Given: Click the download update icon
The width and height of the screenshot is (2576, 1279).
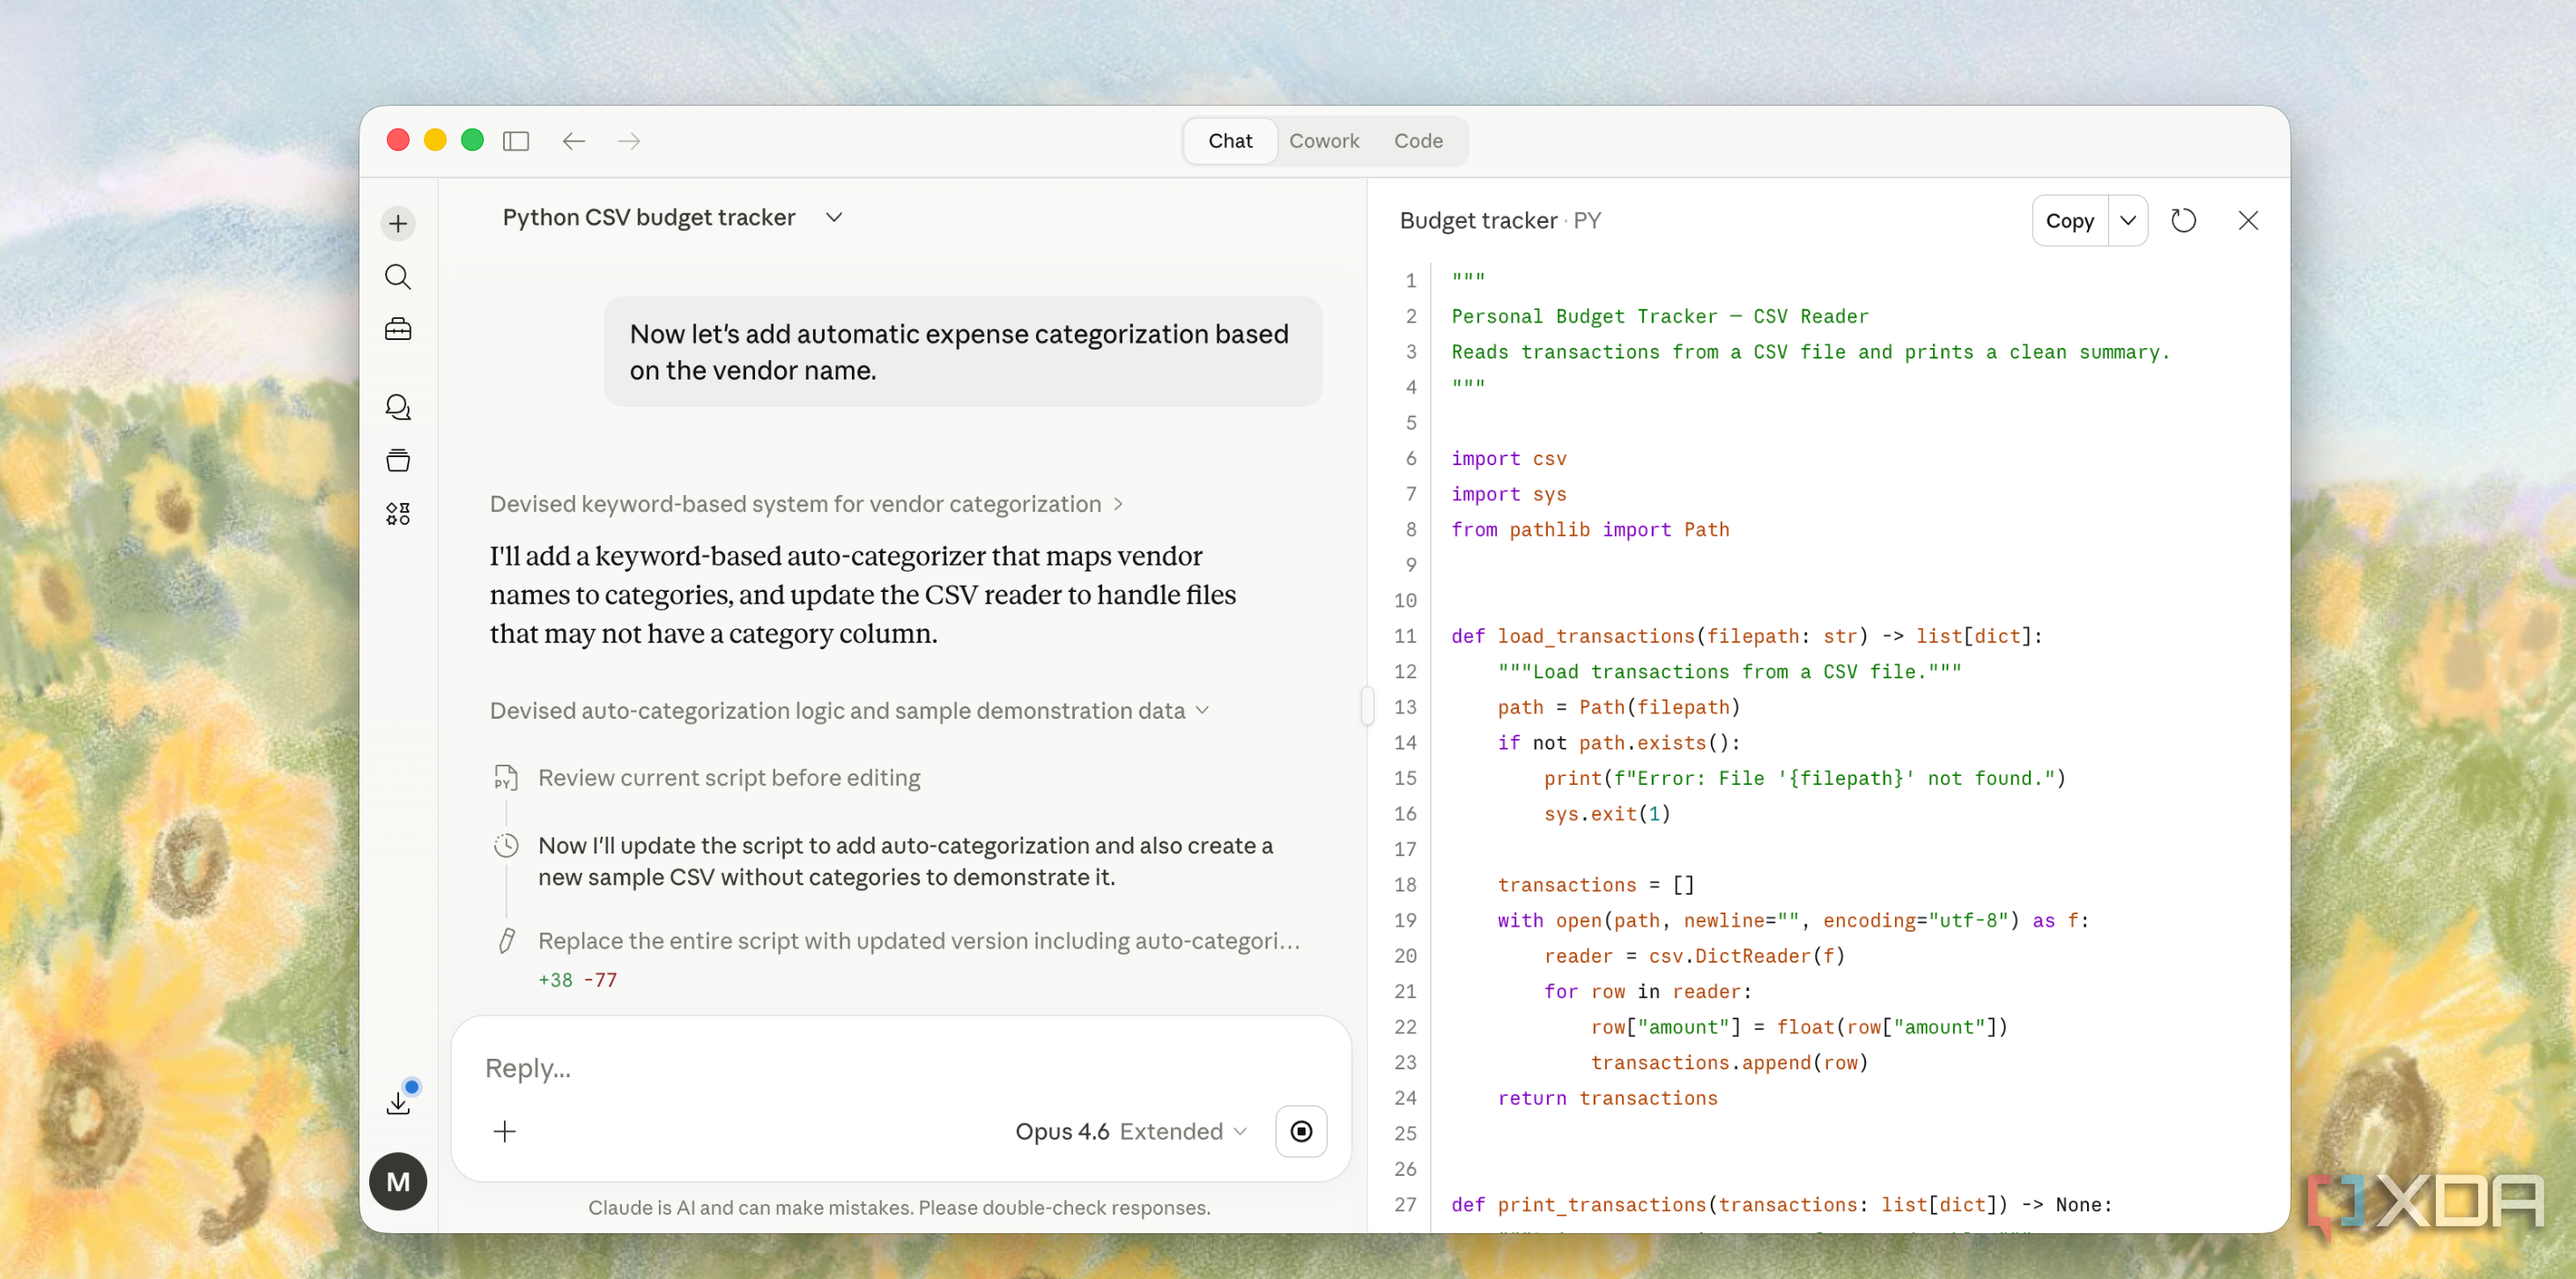Looking at the screenshot, I should [398, 1102].
